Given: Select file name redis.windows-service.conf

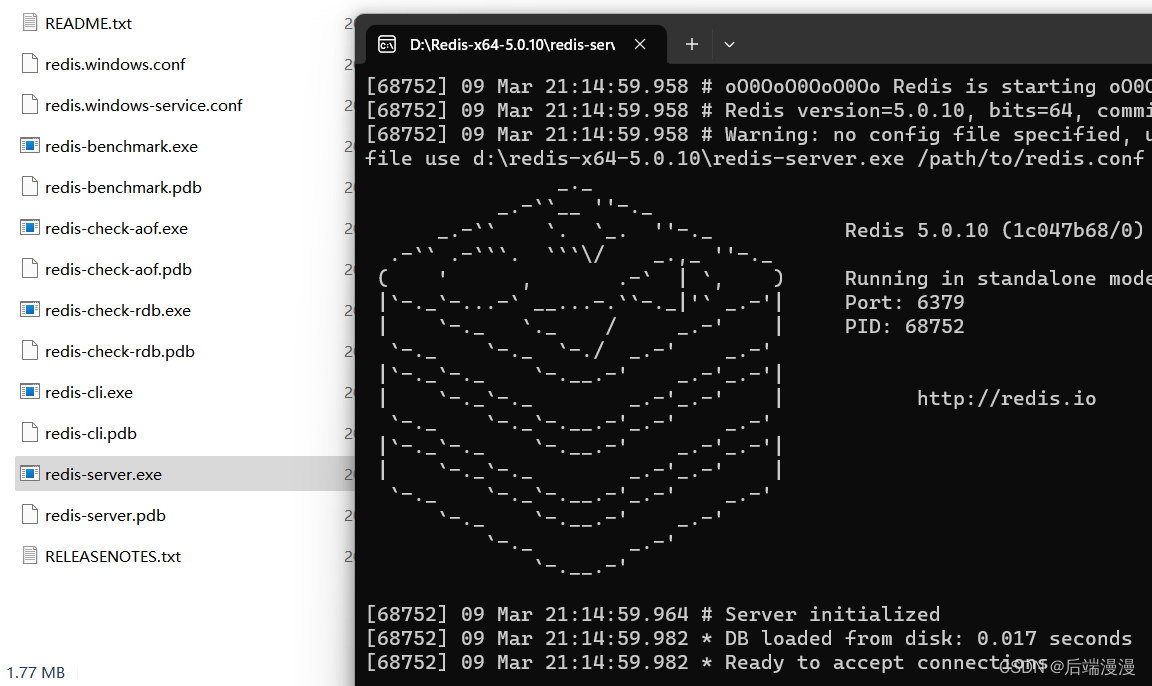Looking at the screenshot, I should tap(143, 106).
